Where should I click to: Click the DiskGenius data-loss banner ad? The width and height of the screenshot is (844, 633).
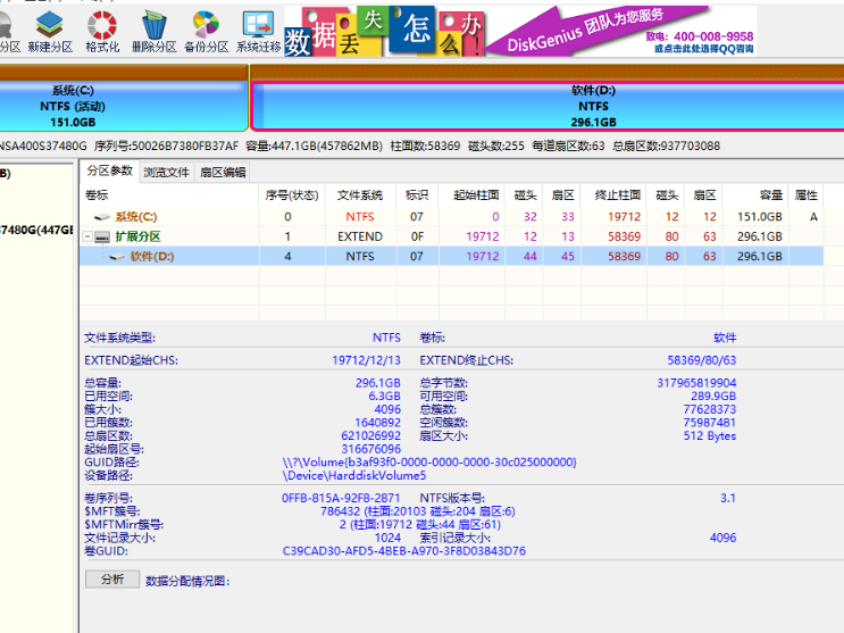[520, 31]
